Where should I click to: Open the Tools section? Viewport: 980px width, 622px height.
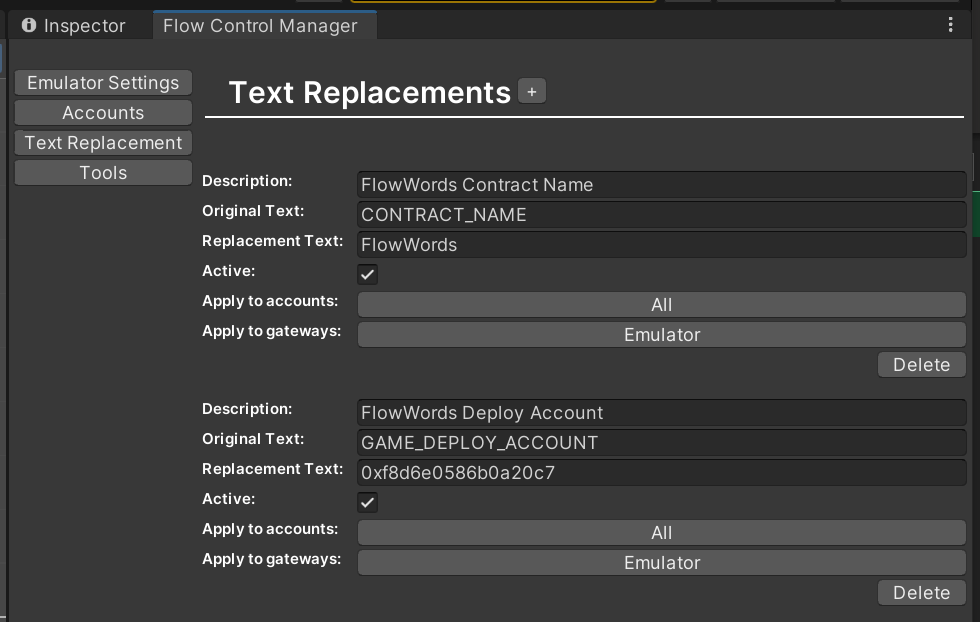pos(102,172)
